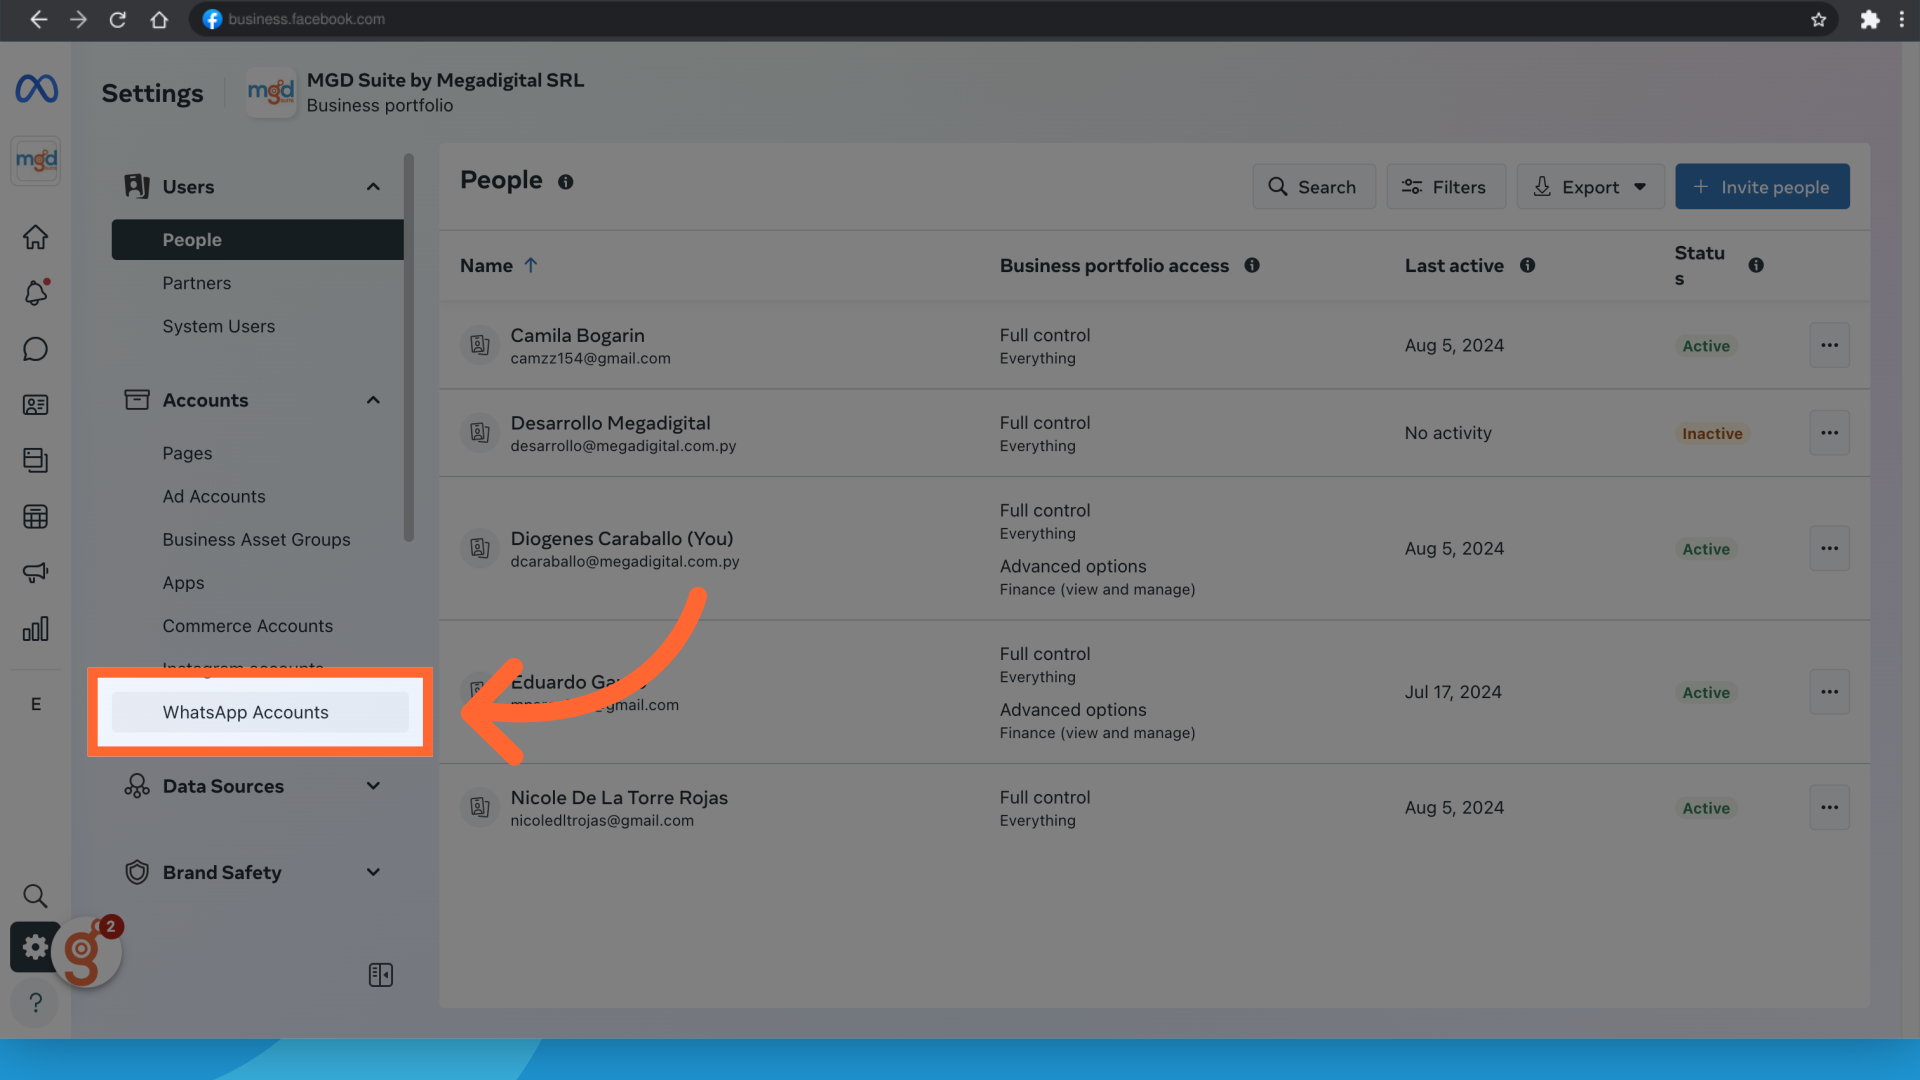Open the megaphone ads icon
Screen dimensions: 1920x1080
[x=36, y=573]
